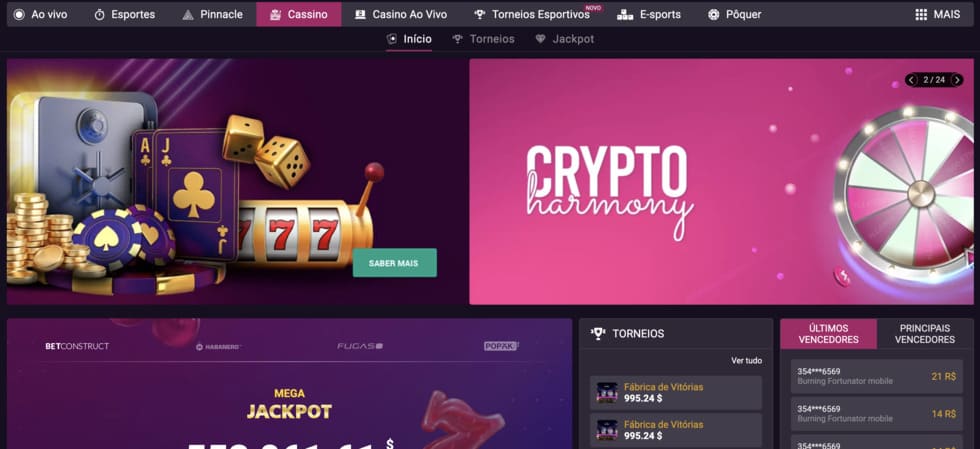This screenshot has height=449, width=980.
Task: Open the Cassino navigation tab
Action: tap(299, 14)
